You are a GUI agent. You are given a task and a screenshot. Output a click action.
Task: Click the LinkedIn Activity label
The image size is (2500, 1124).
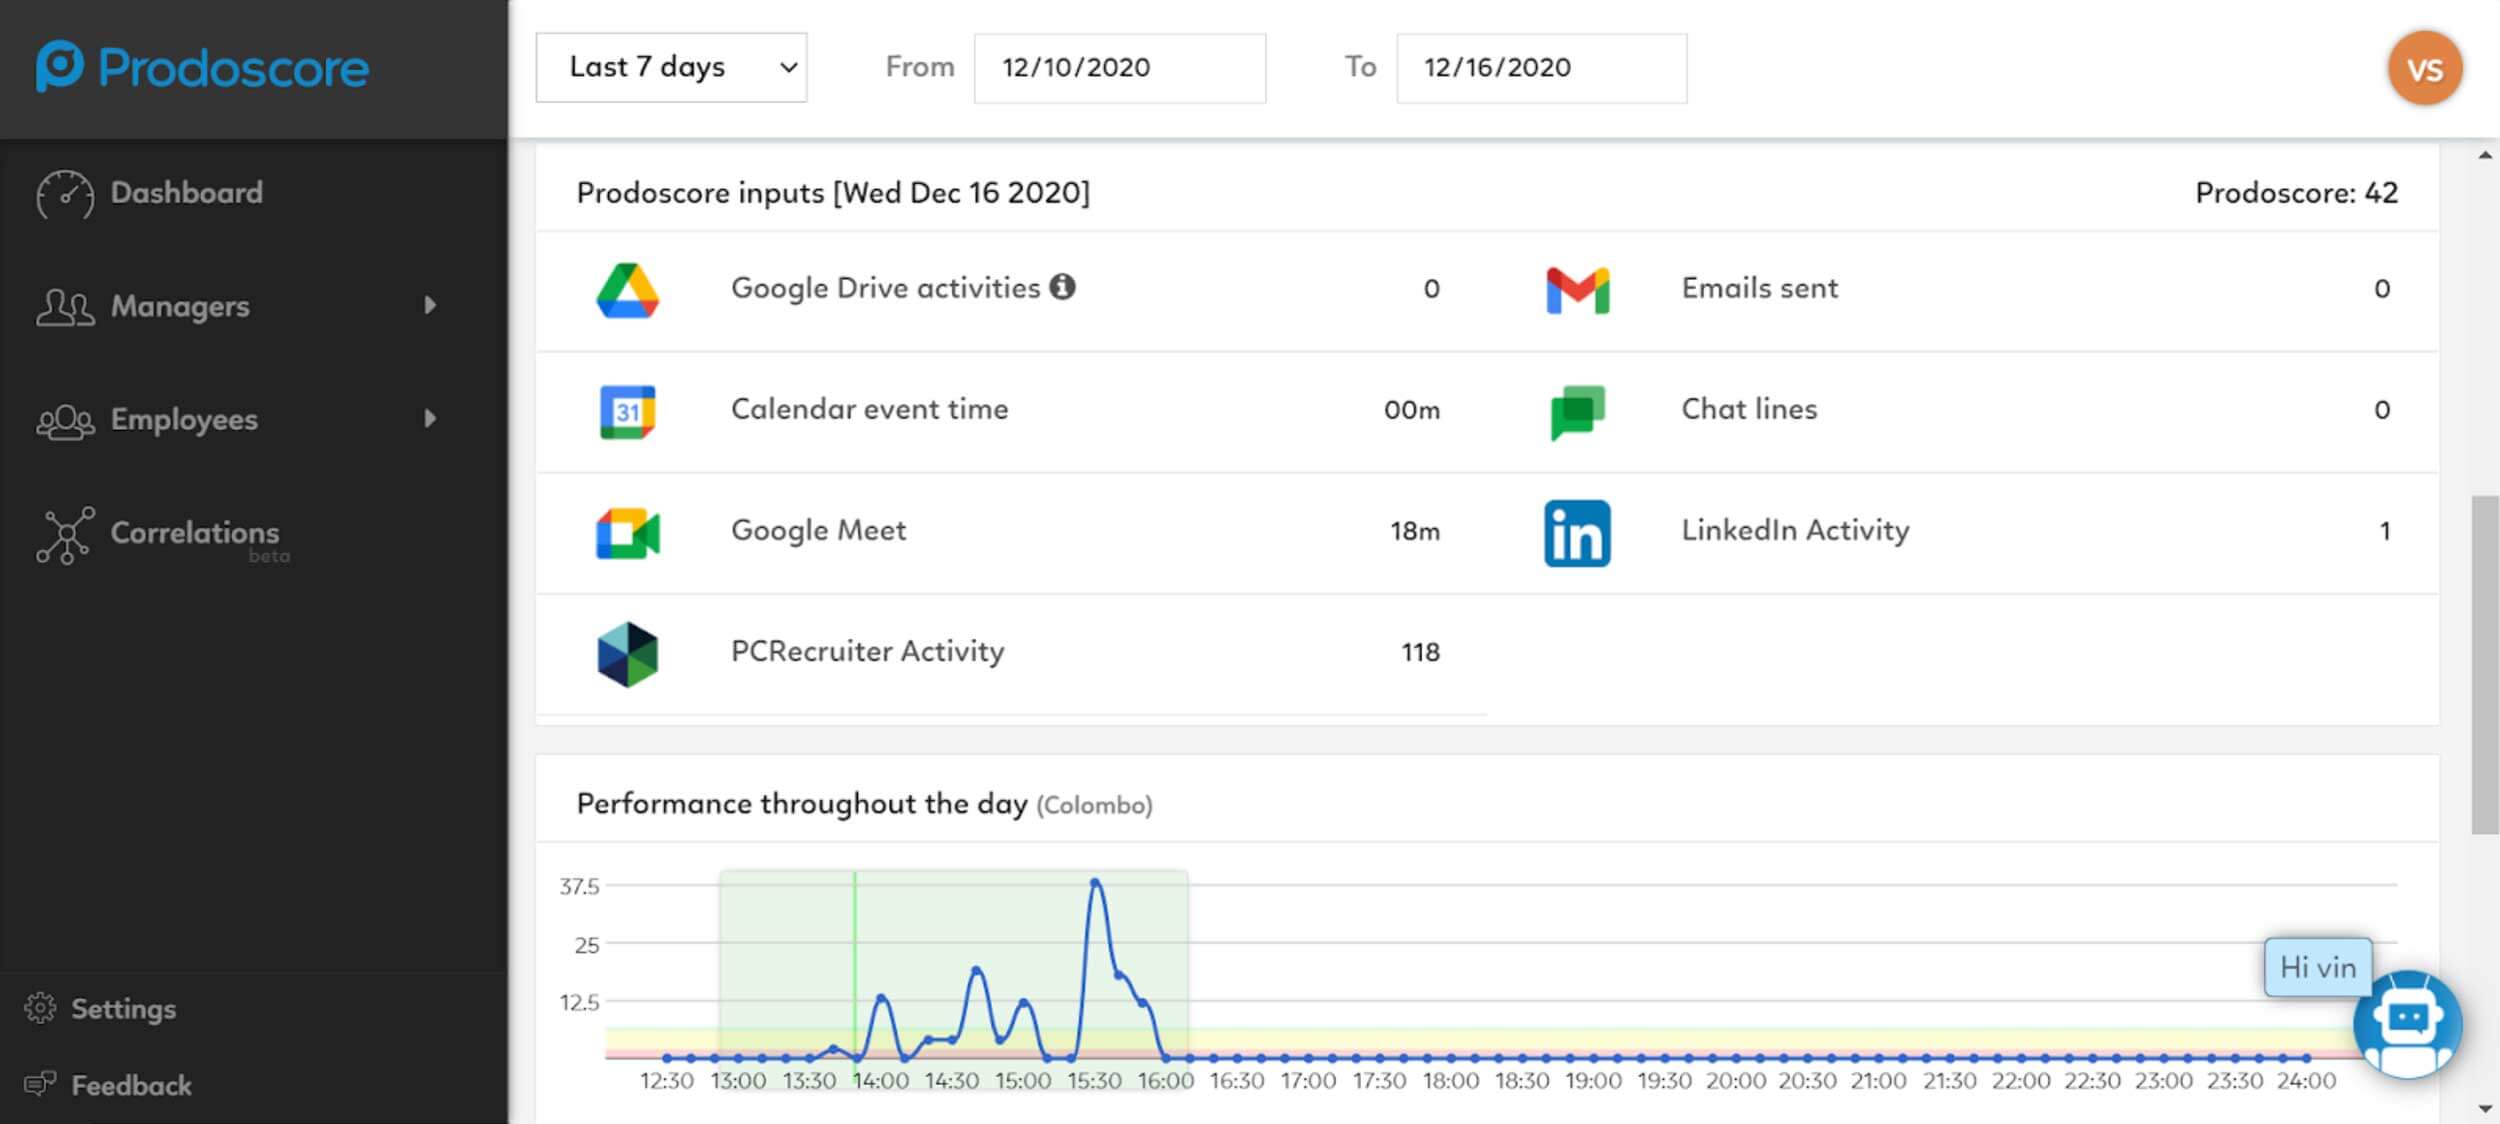(x=1795, y=530)
